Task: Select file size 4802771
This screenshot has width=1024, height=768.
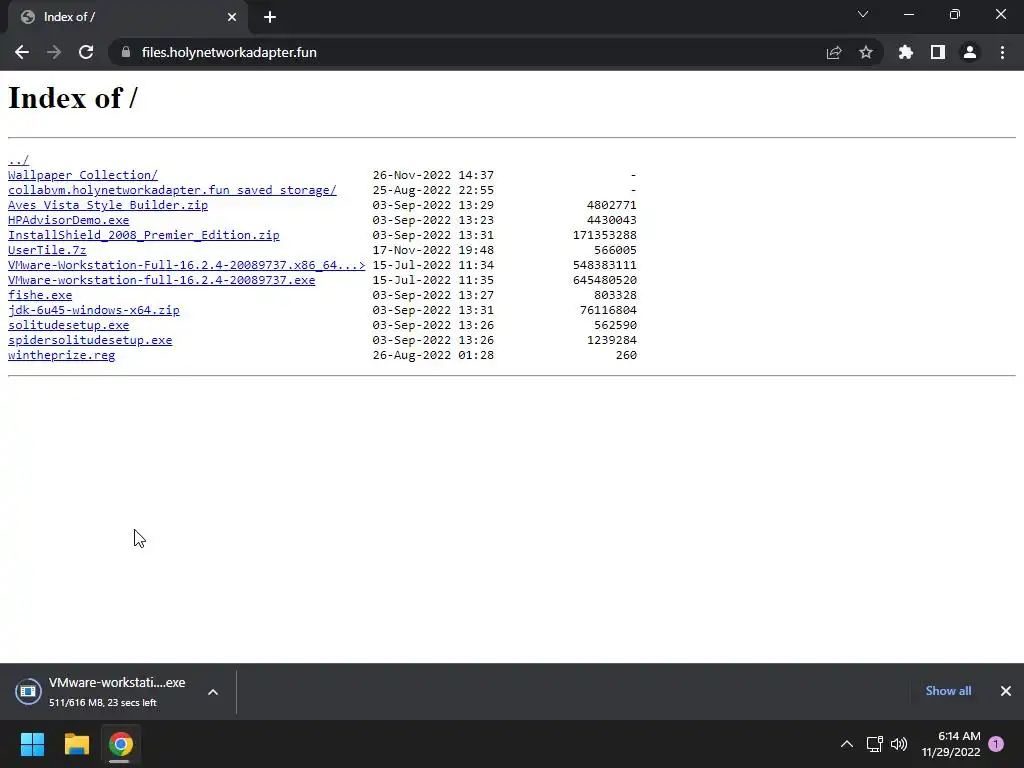Action: click(x=612, y=205)
